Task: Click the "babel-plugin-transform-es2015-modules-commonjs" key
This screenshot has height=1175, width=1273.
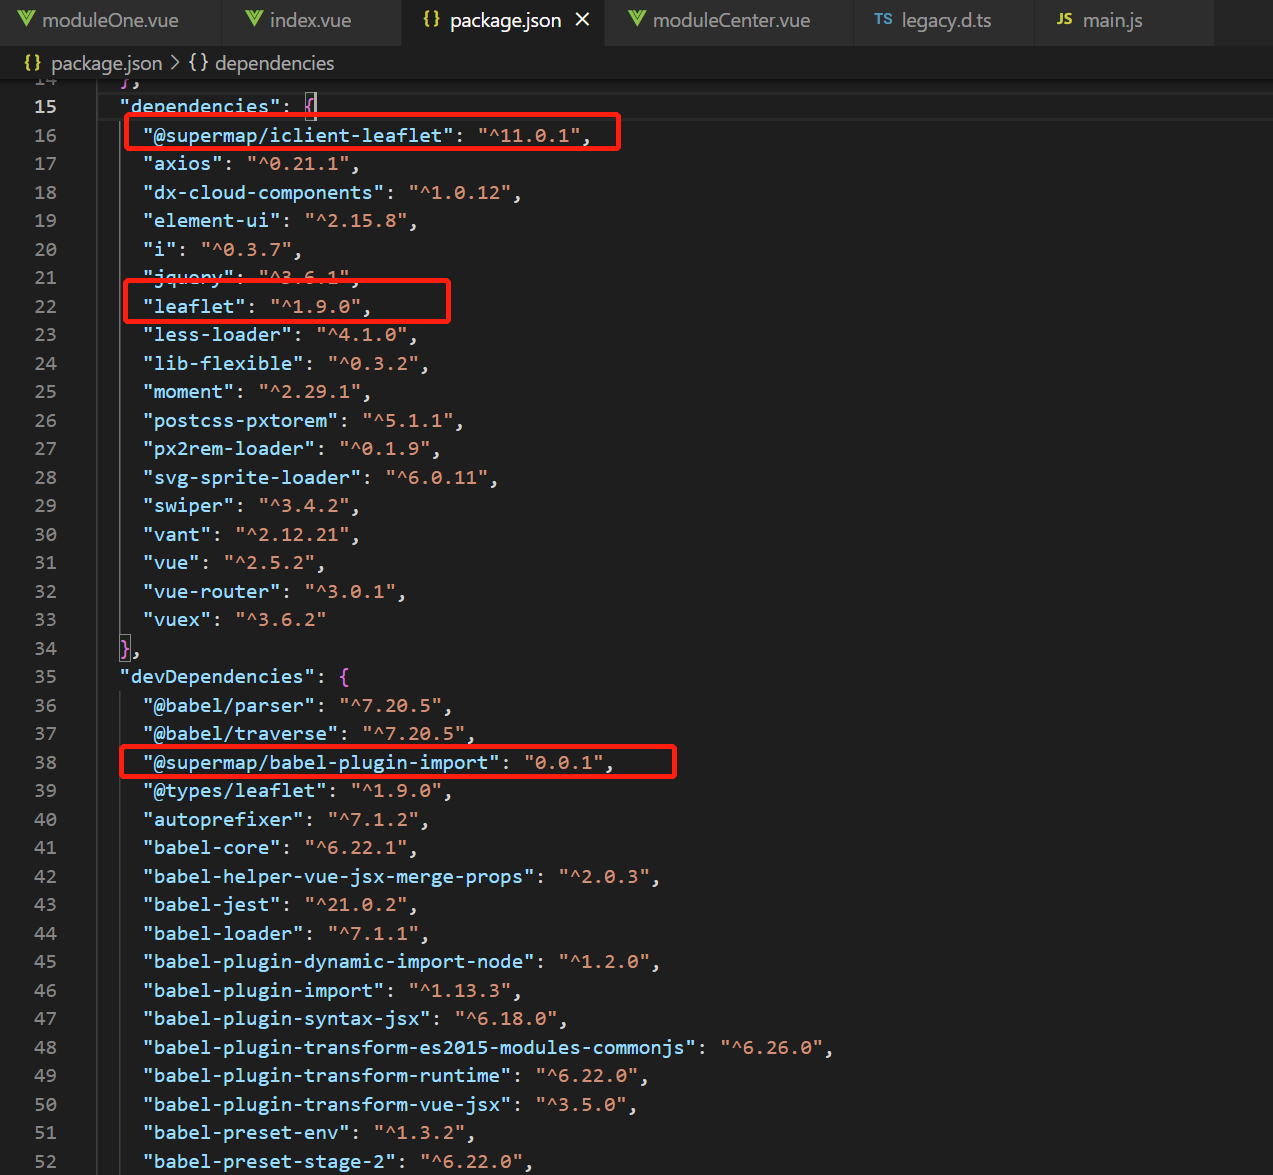Action: coord(419,1048)
